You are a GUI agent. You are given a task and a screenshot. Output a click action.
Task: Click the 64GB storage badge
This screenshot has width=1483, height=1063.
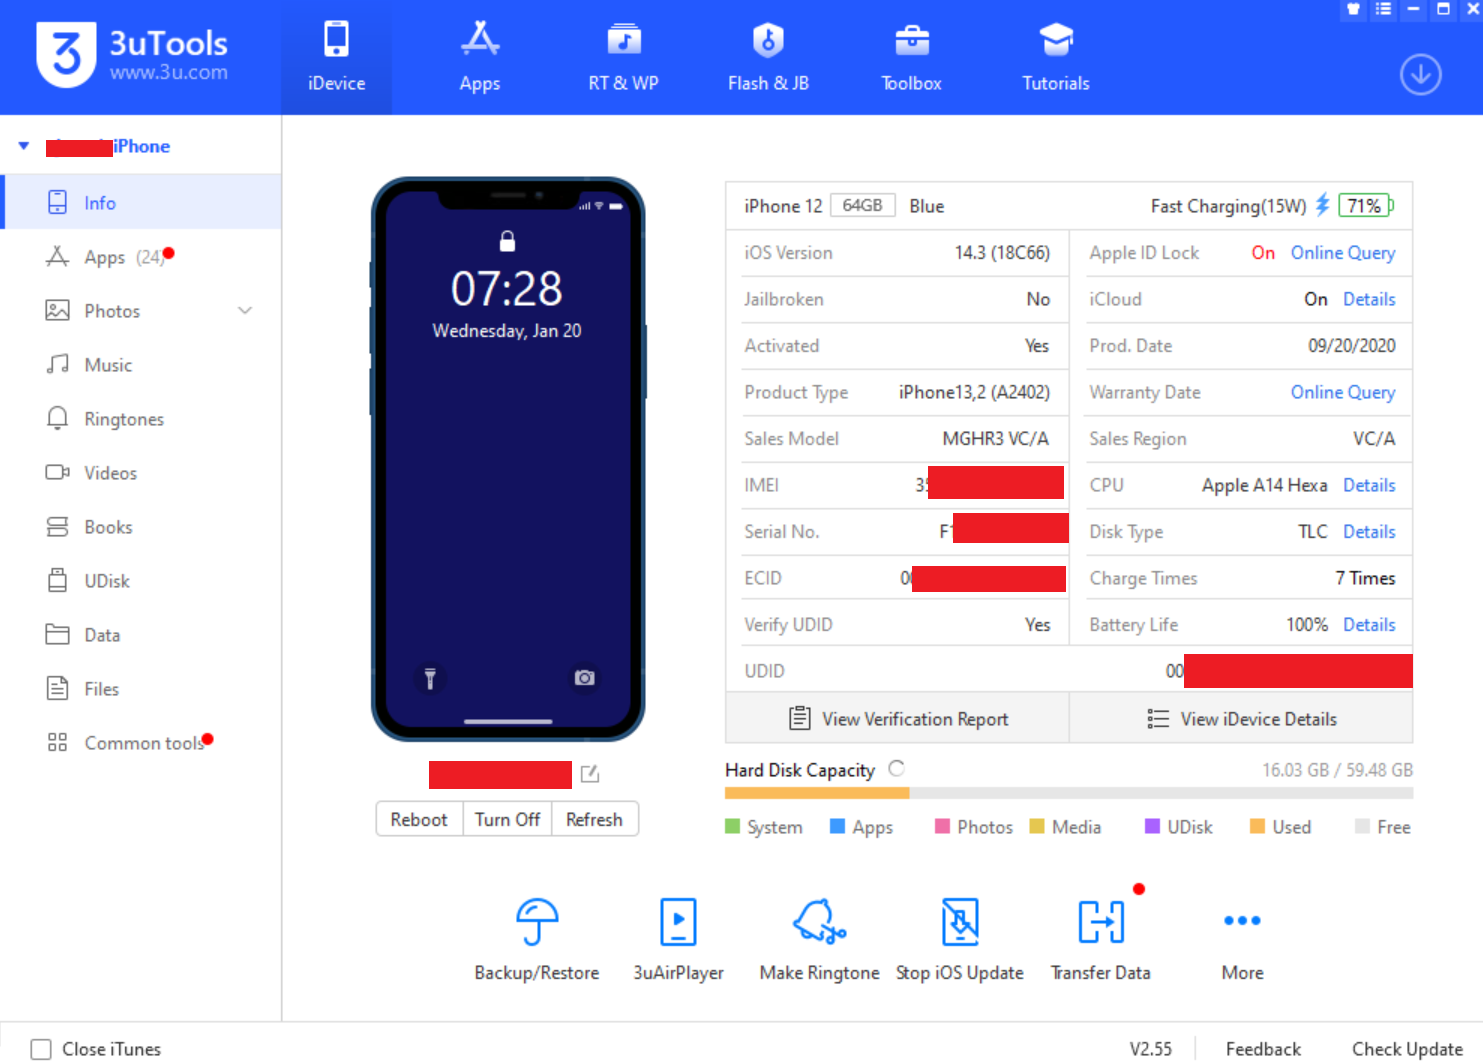point(862,205)
